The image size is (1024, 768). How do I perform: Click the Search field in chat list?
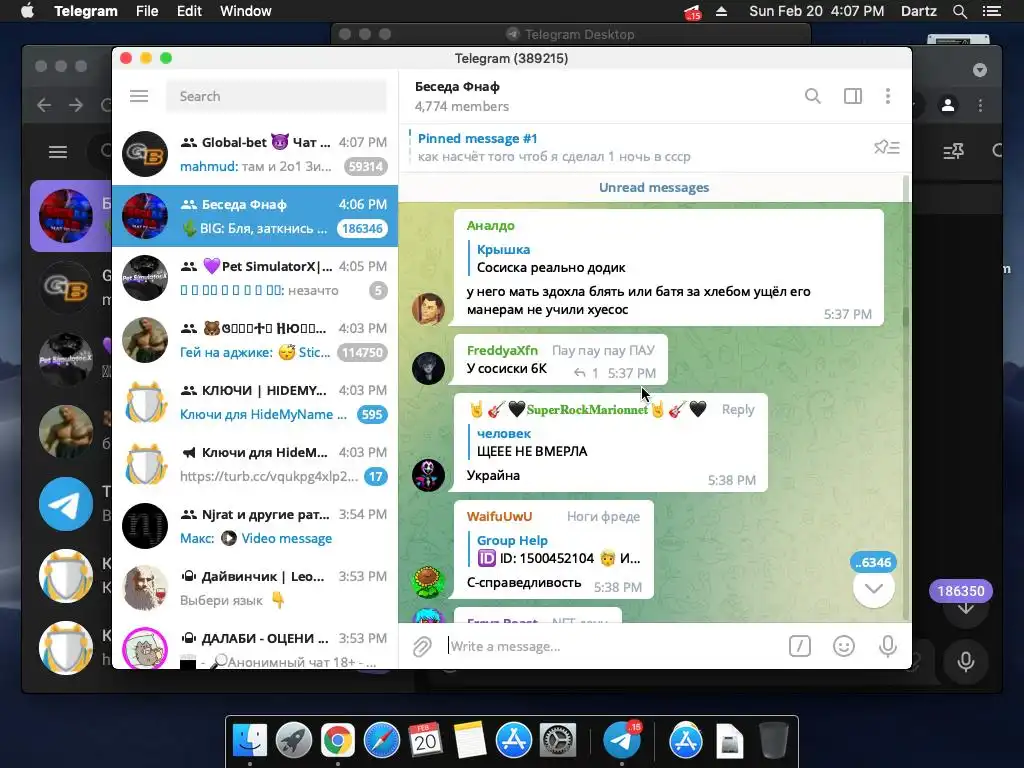[x=276, y=96]
